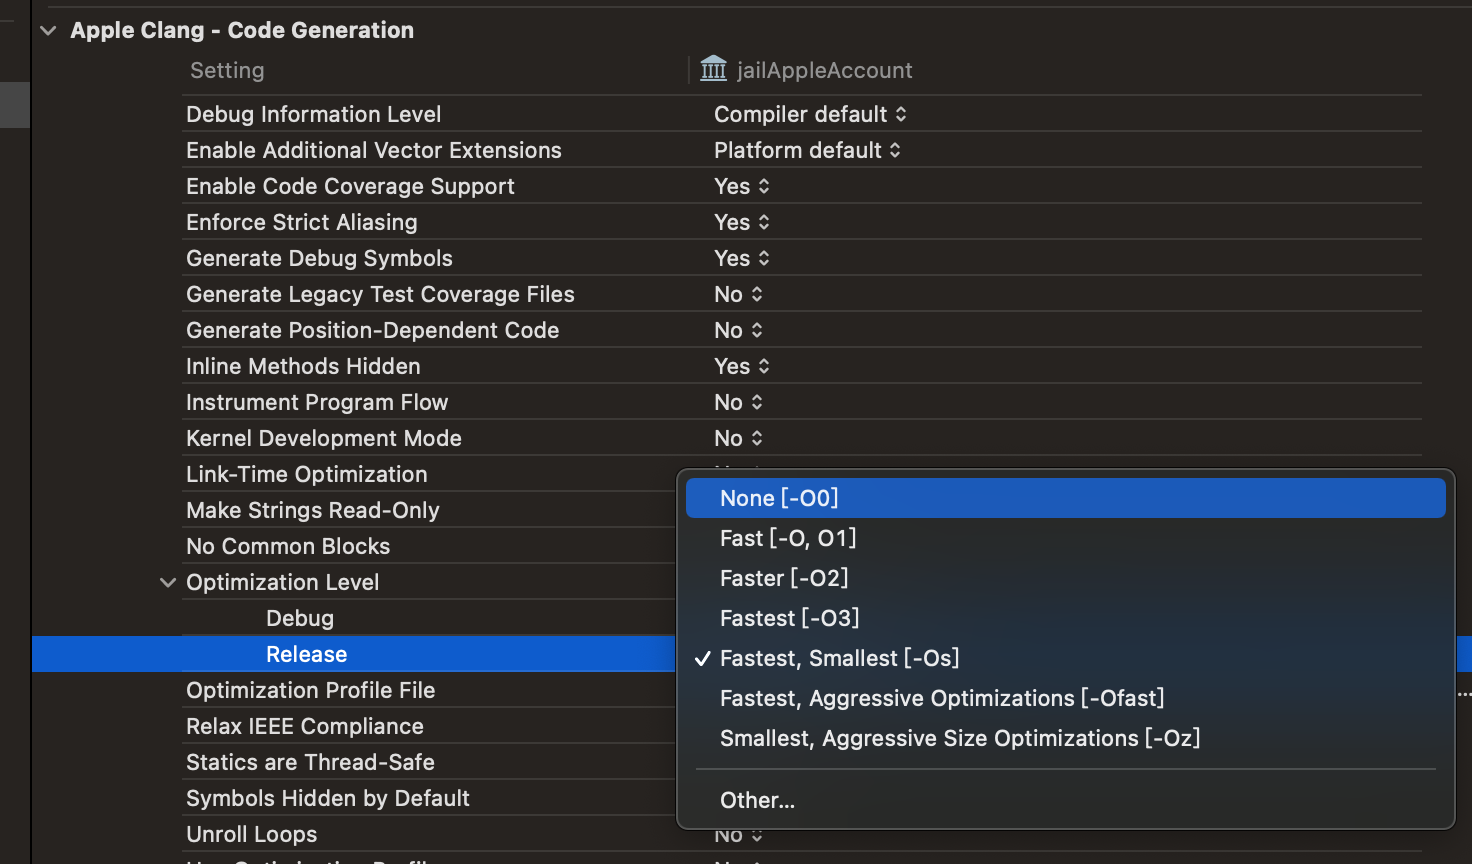This screenshot has height=864, width=1472.
Task: Choose Fastest, Aggressive Optimizations [-Ofast]
Action: coord(1066,698)
